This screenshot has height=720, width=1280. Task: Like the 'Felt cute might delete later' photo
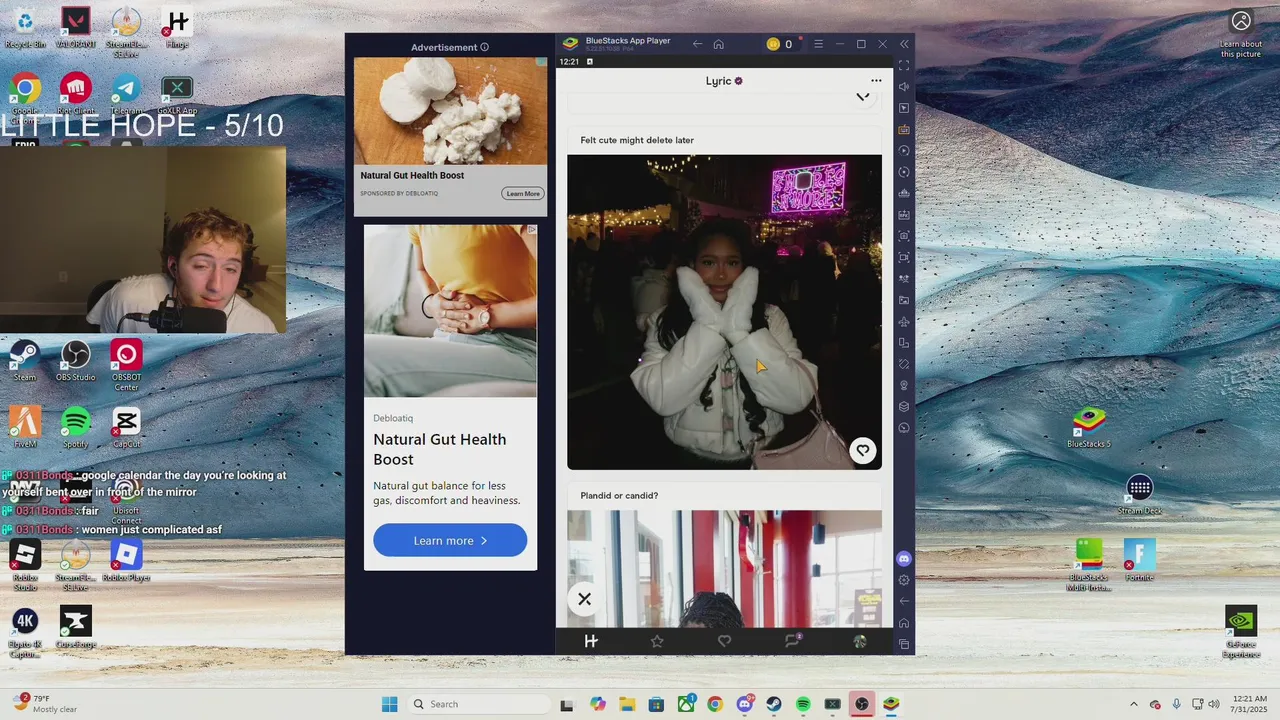(862, 451)
